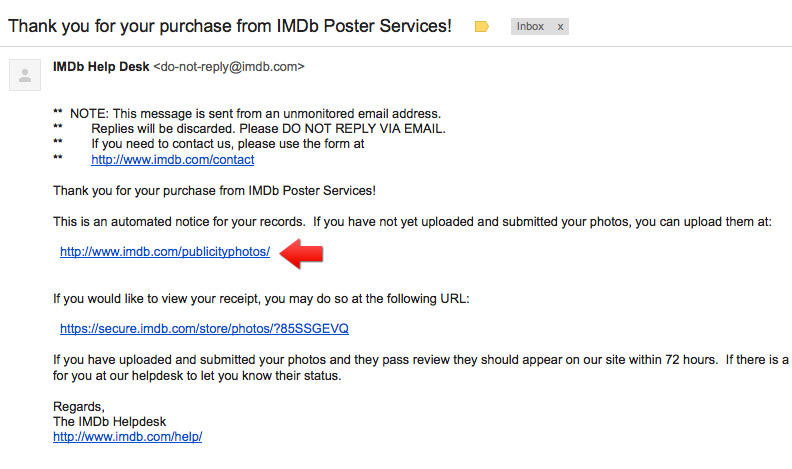Click the red arrow graphic
Viewport: 792px width, 469px height.
click(302, 253)
